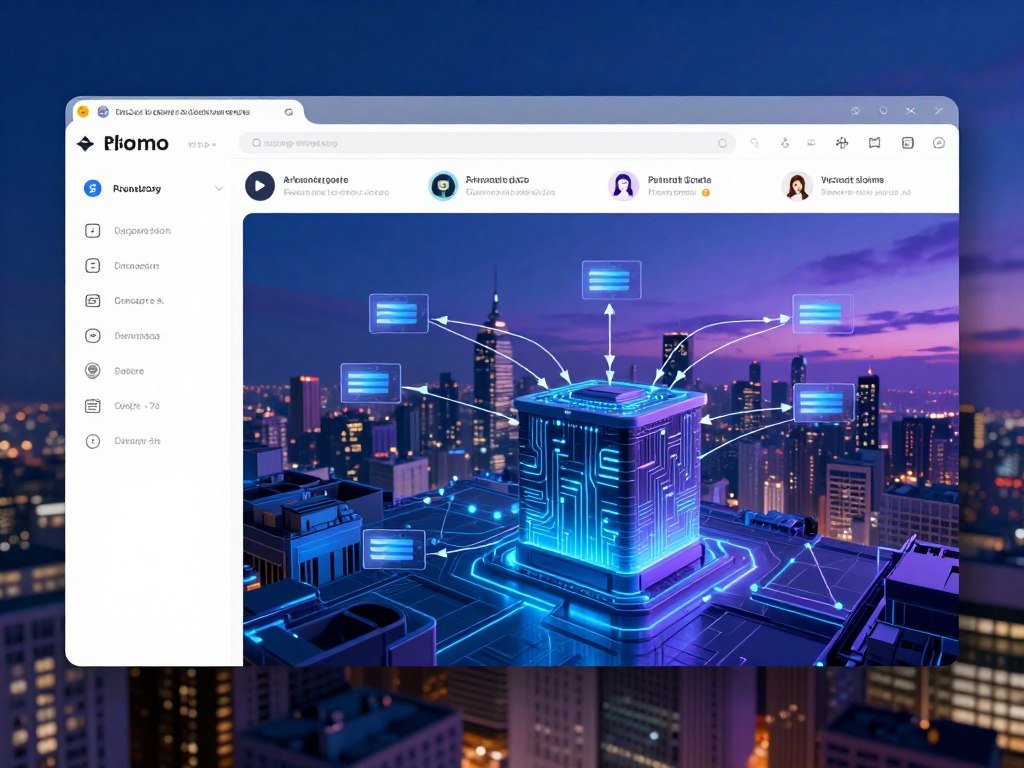Select the brown-haired woman avatar card
1024x768 pixels.
[x=846, y=185]
